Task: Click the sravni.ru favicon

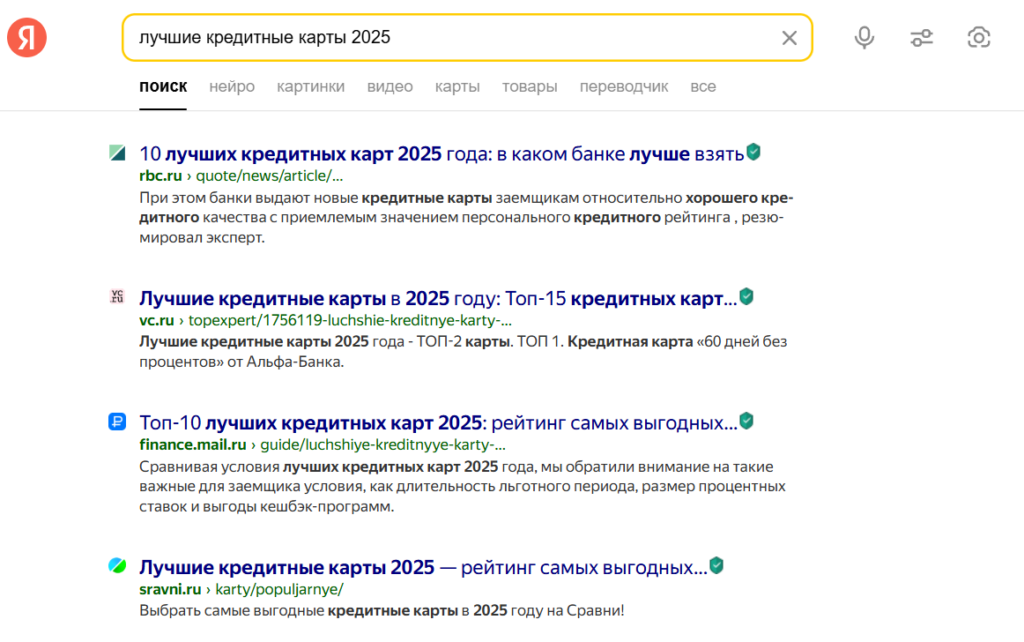Action: (x=117, y=566)
